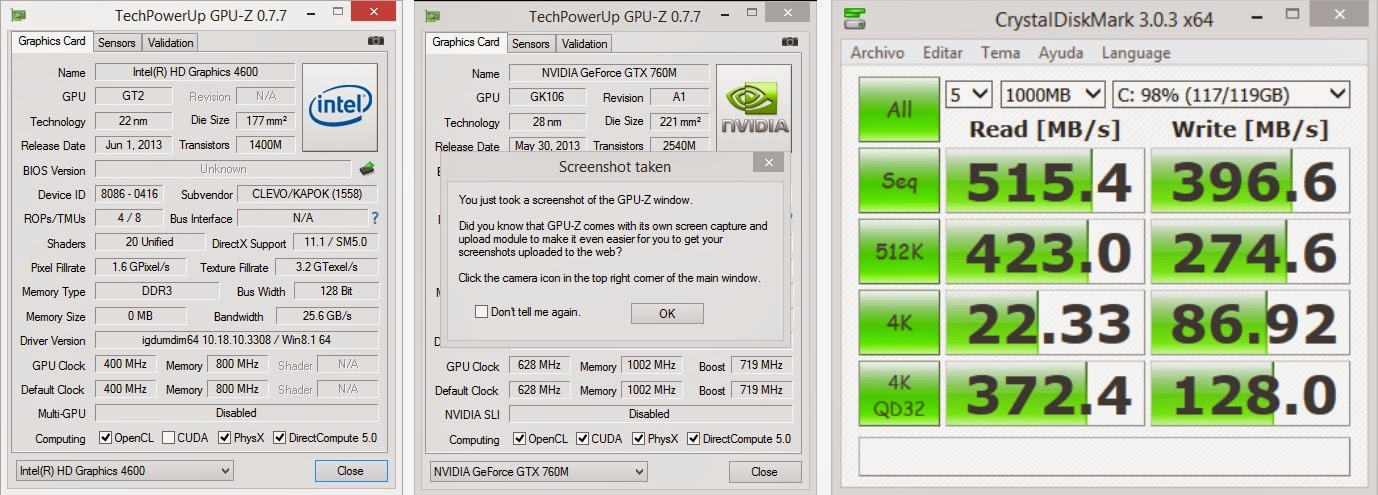
Task: Click the 4K QD32 read result bar 372.4
Action: click(x=1045, y=394)
